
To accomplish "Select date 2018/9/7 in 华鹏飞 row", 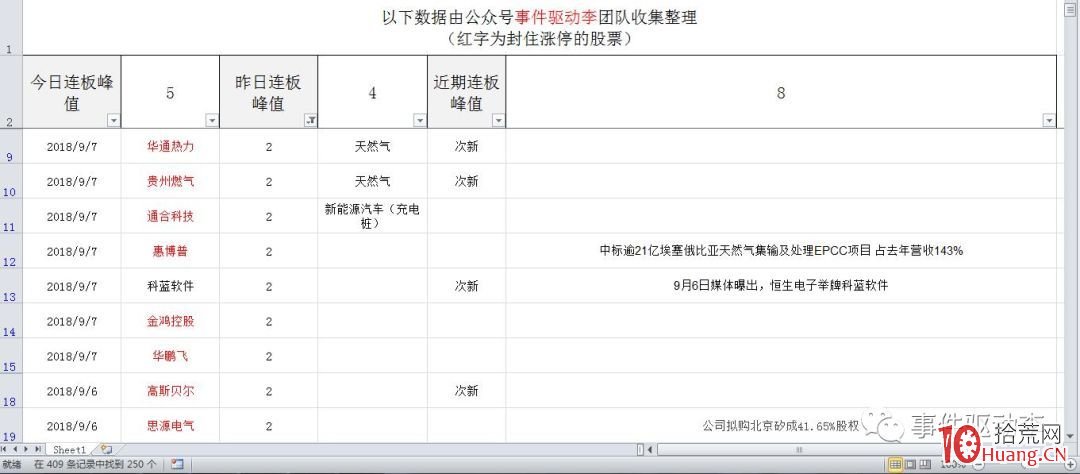I will click(72, 356).
